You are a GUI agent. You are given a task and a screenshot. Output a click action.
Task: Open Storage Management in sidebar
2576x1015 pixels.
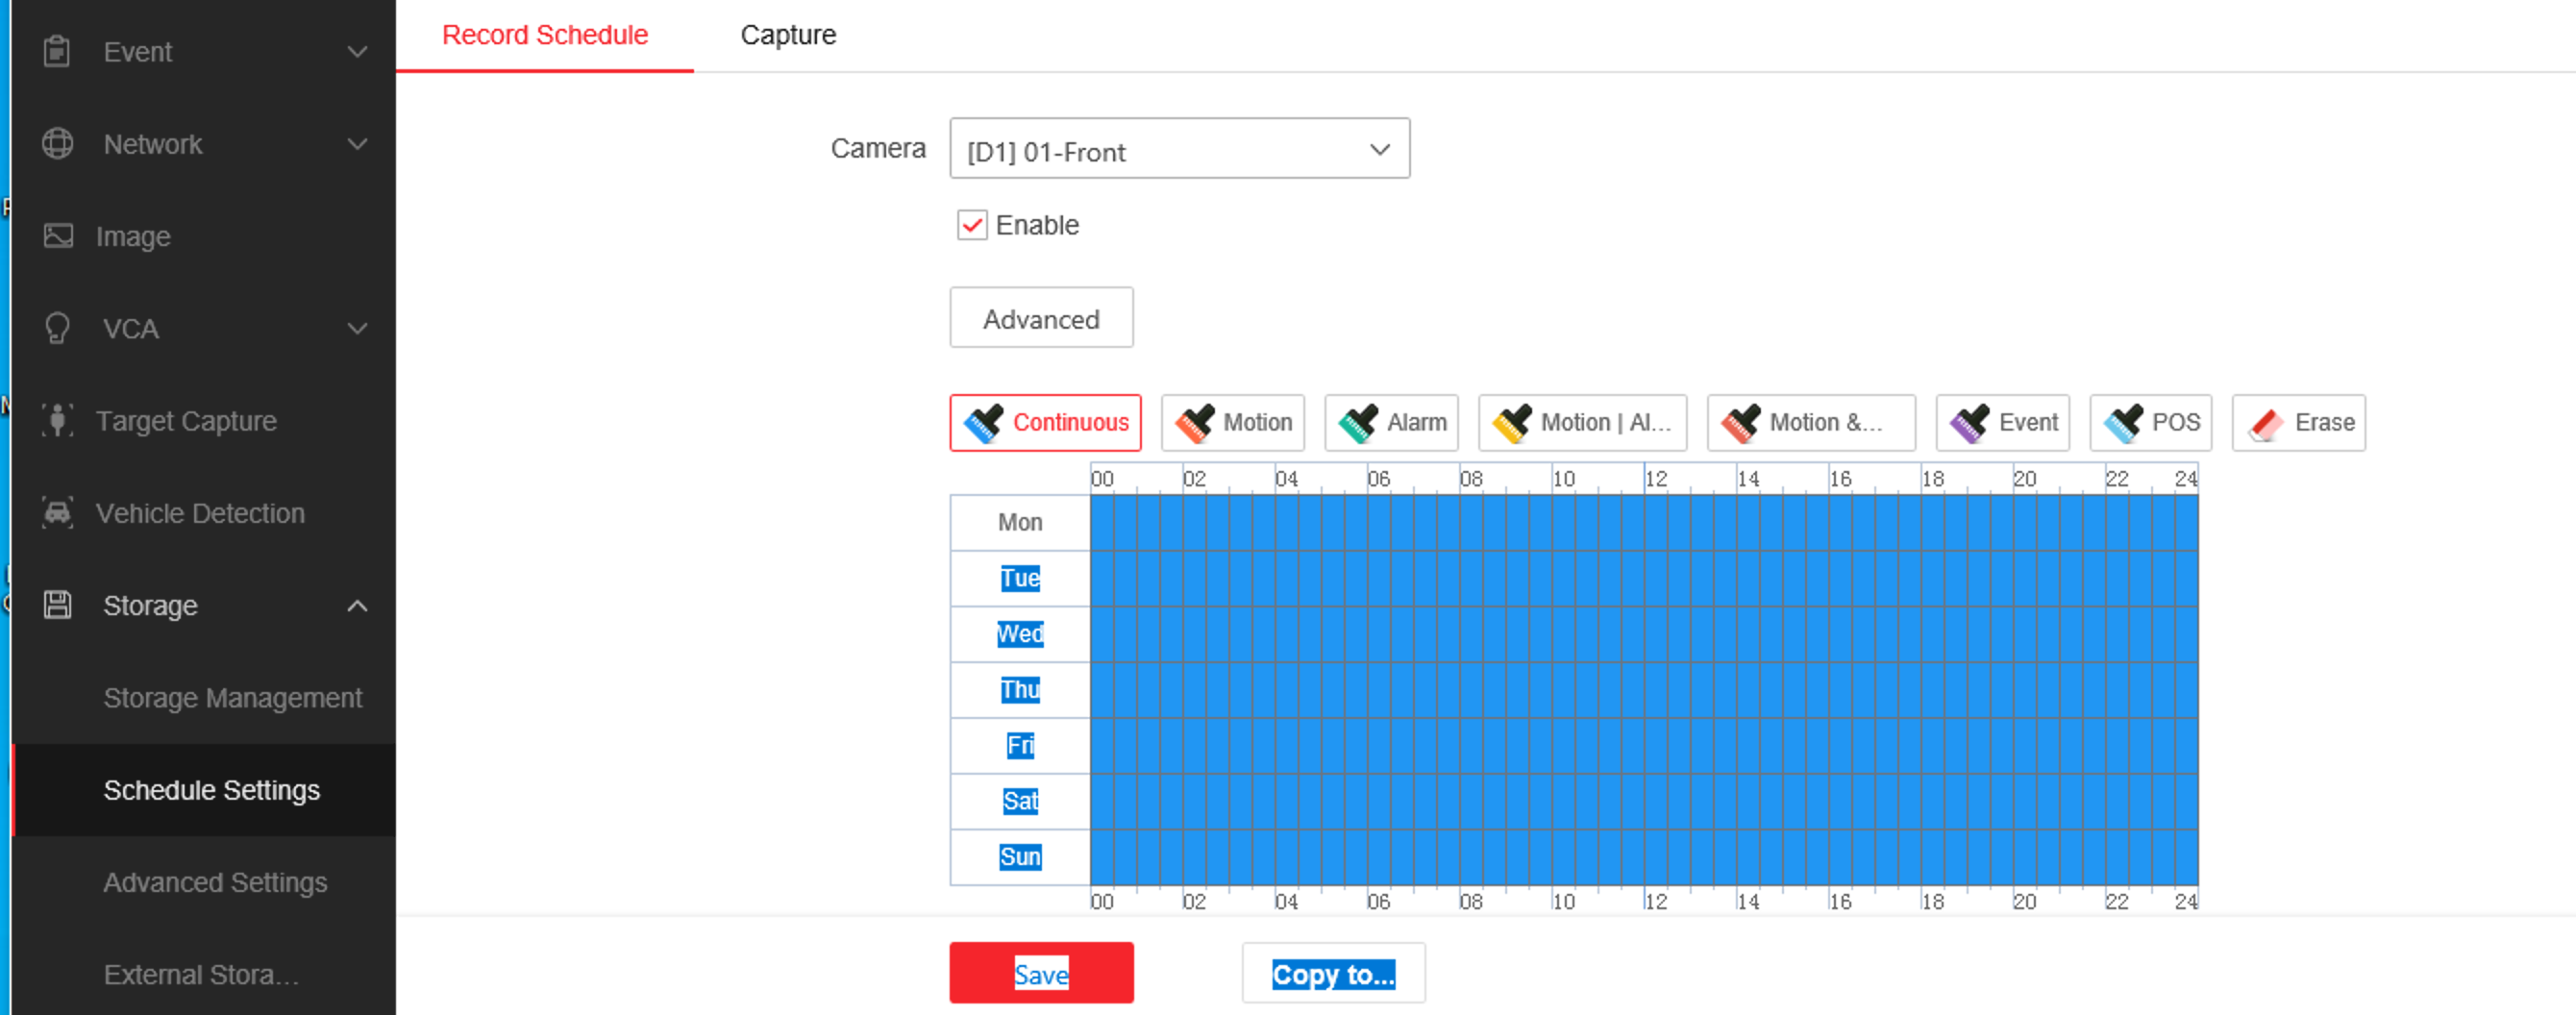click(232, 698)
